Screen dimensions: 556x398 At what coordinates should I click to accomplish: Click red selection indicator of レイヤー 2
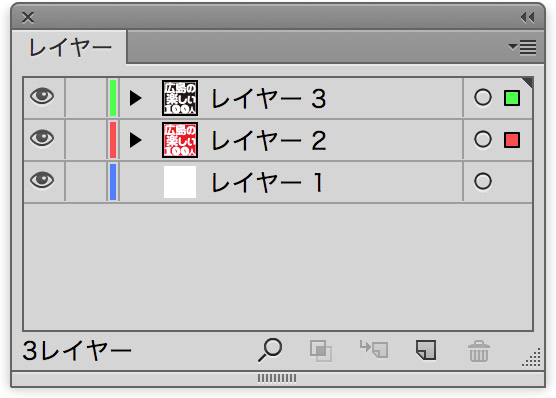point(512,140)
